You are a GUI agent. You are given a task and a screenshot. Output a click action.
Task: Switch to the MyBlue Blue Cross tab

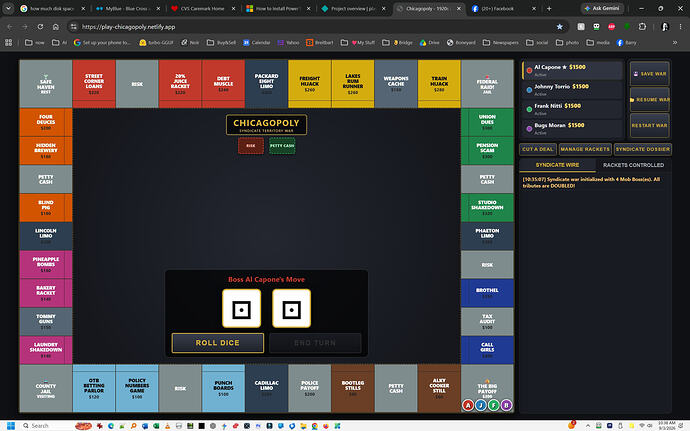(128, 8)
